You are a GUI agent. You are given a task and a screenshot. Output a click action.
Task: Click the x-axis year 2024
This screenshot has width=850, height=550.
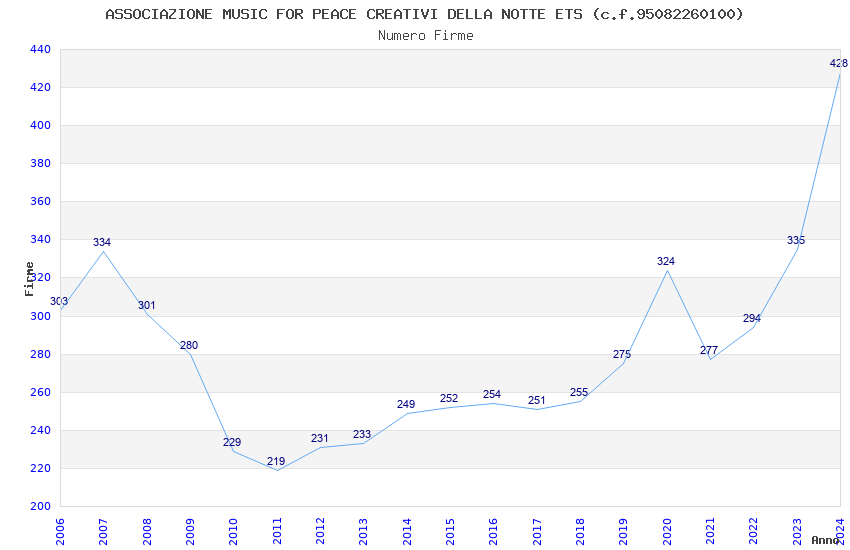[x=841, y=531]
